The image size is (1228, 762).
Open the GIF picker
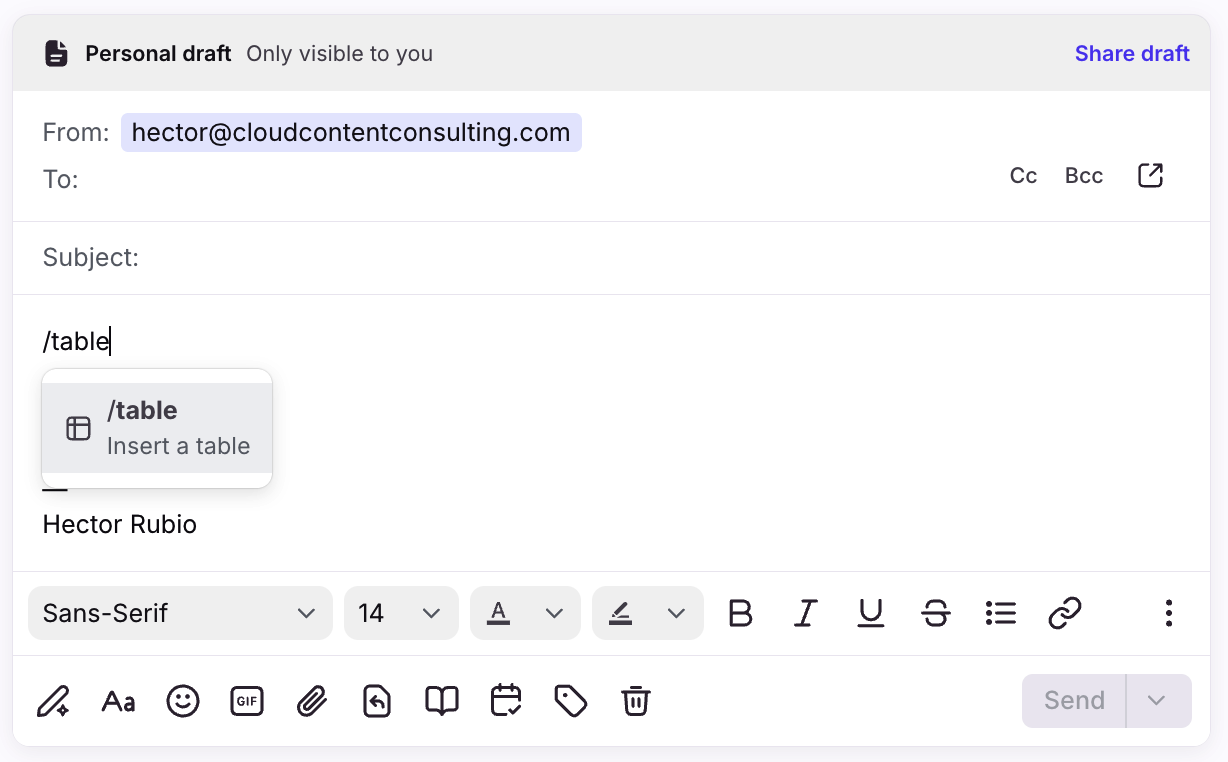tap(246, 701)
